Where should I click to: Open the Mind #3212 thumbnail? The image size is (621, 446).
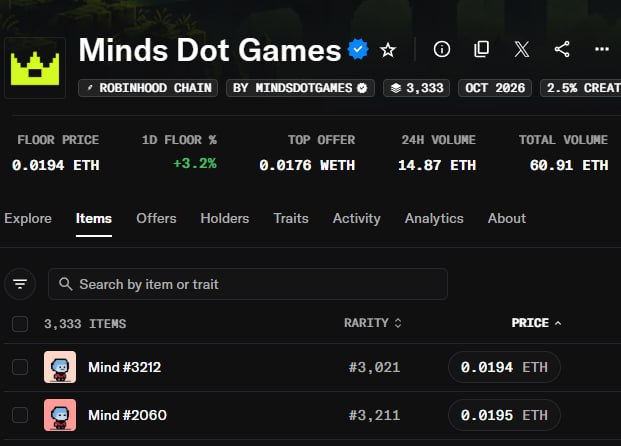point(60,367)
